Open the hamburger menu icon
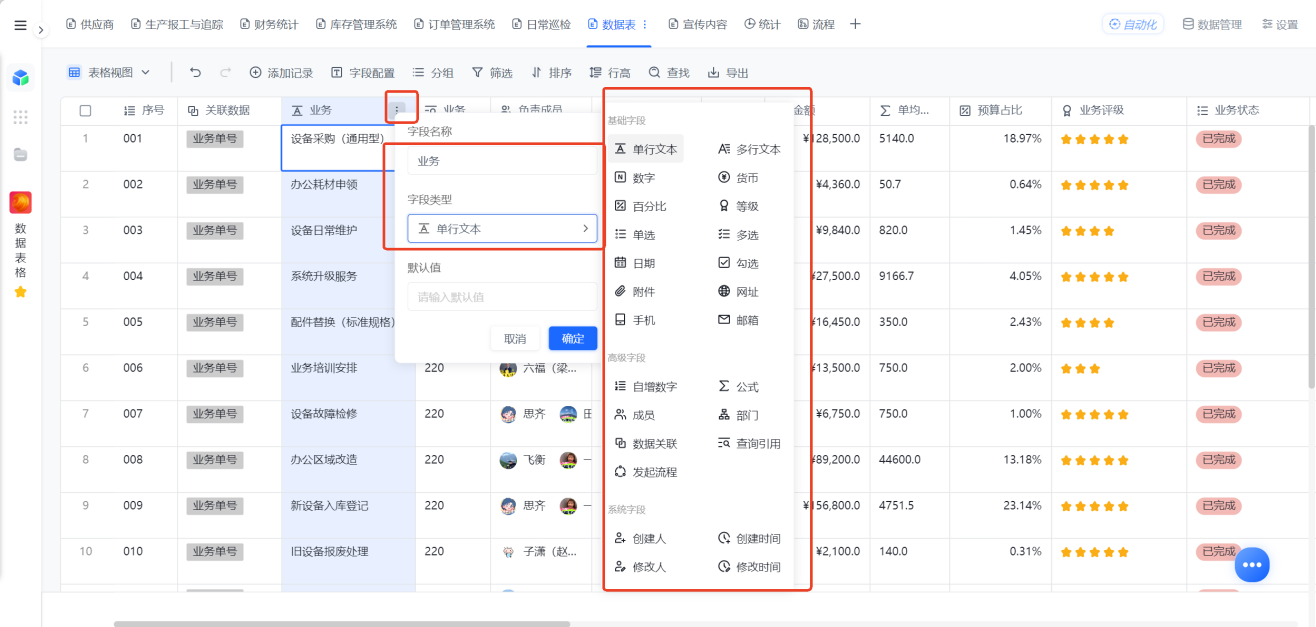Image resolution: width=1316 pixels, height=627 pixels. coord(20,25)
